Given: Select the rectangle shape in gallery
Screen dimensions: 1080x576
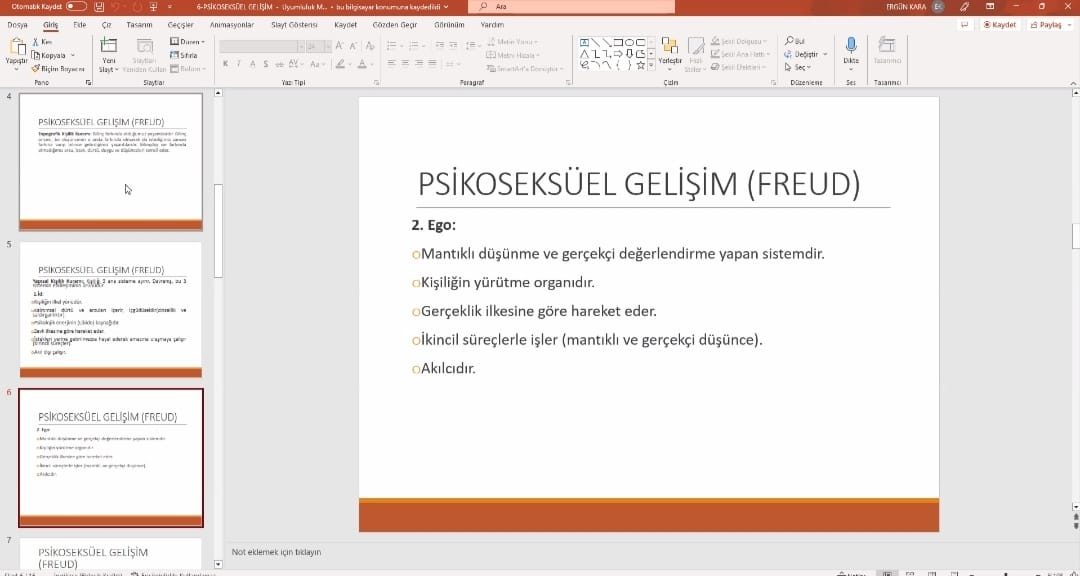Looking at the screenshot, I should coord(618,42).
